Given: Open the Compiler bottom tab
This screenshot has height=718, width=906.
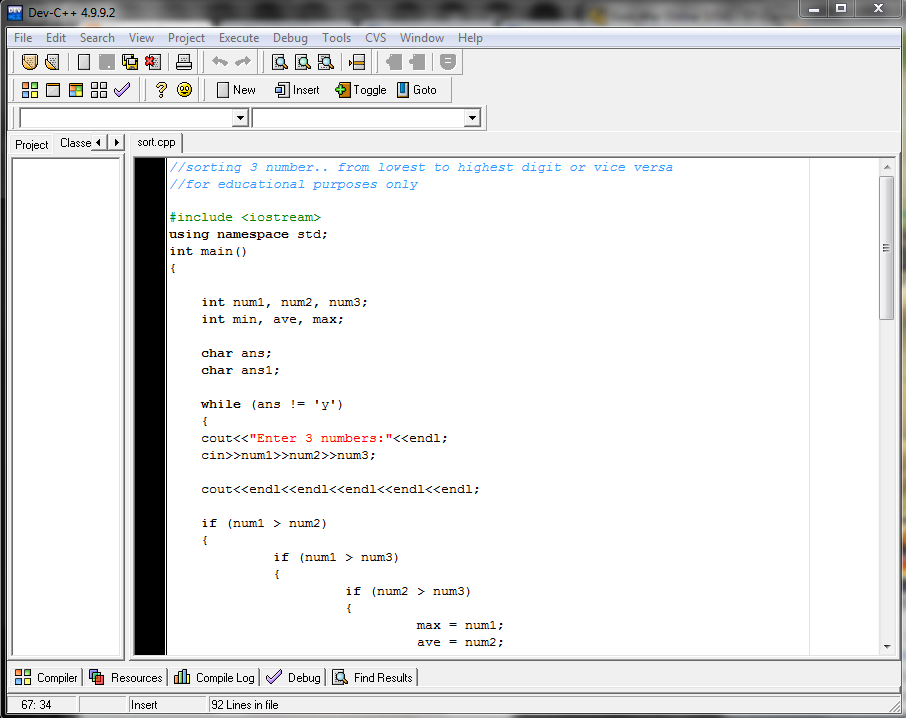Looking at the screenshot, I should [46, 678].
